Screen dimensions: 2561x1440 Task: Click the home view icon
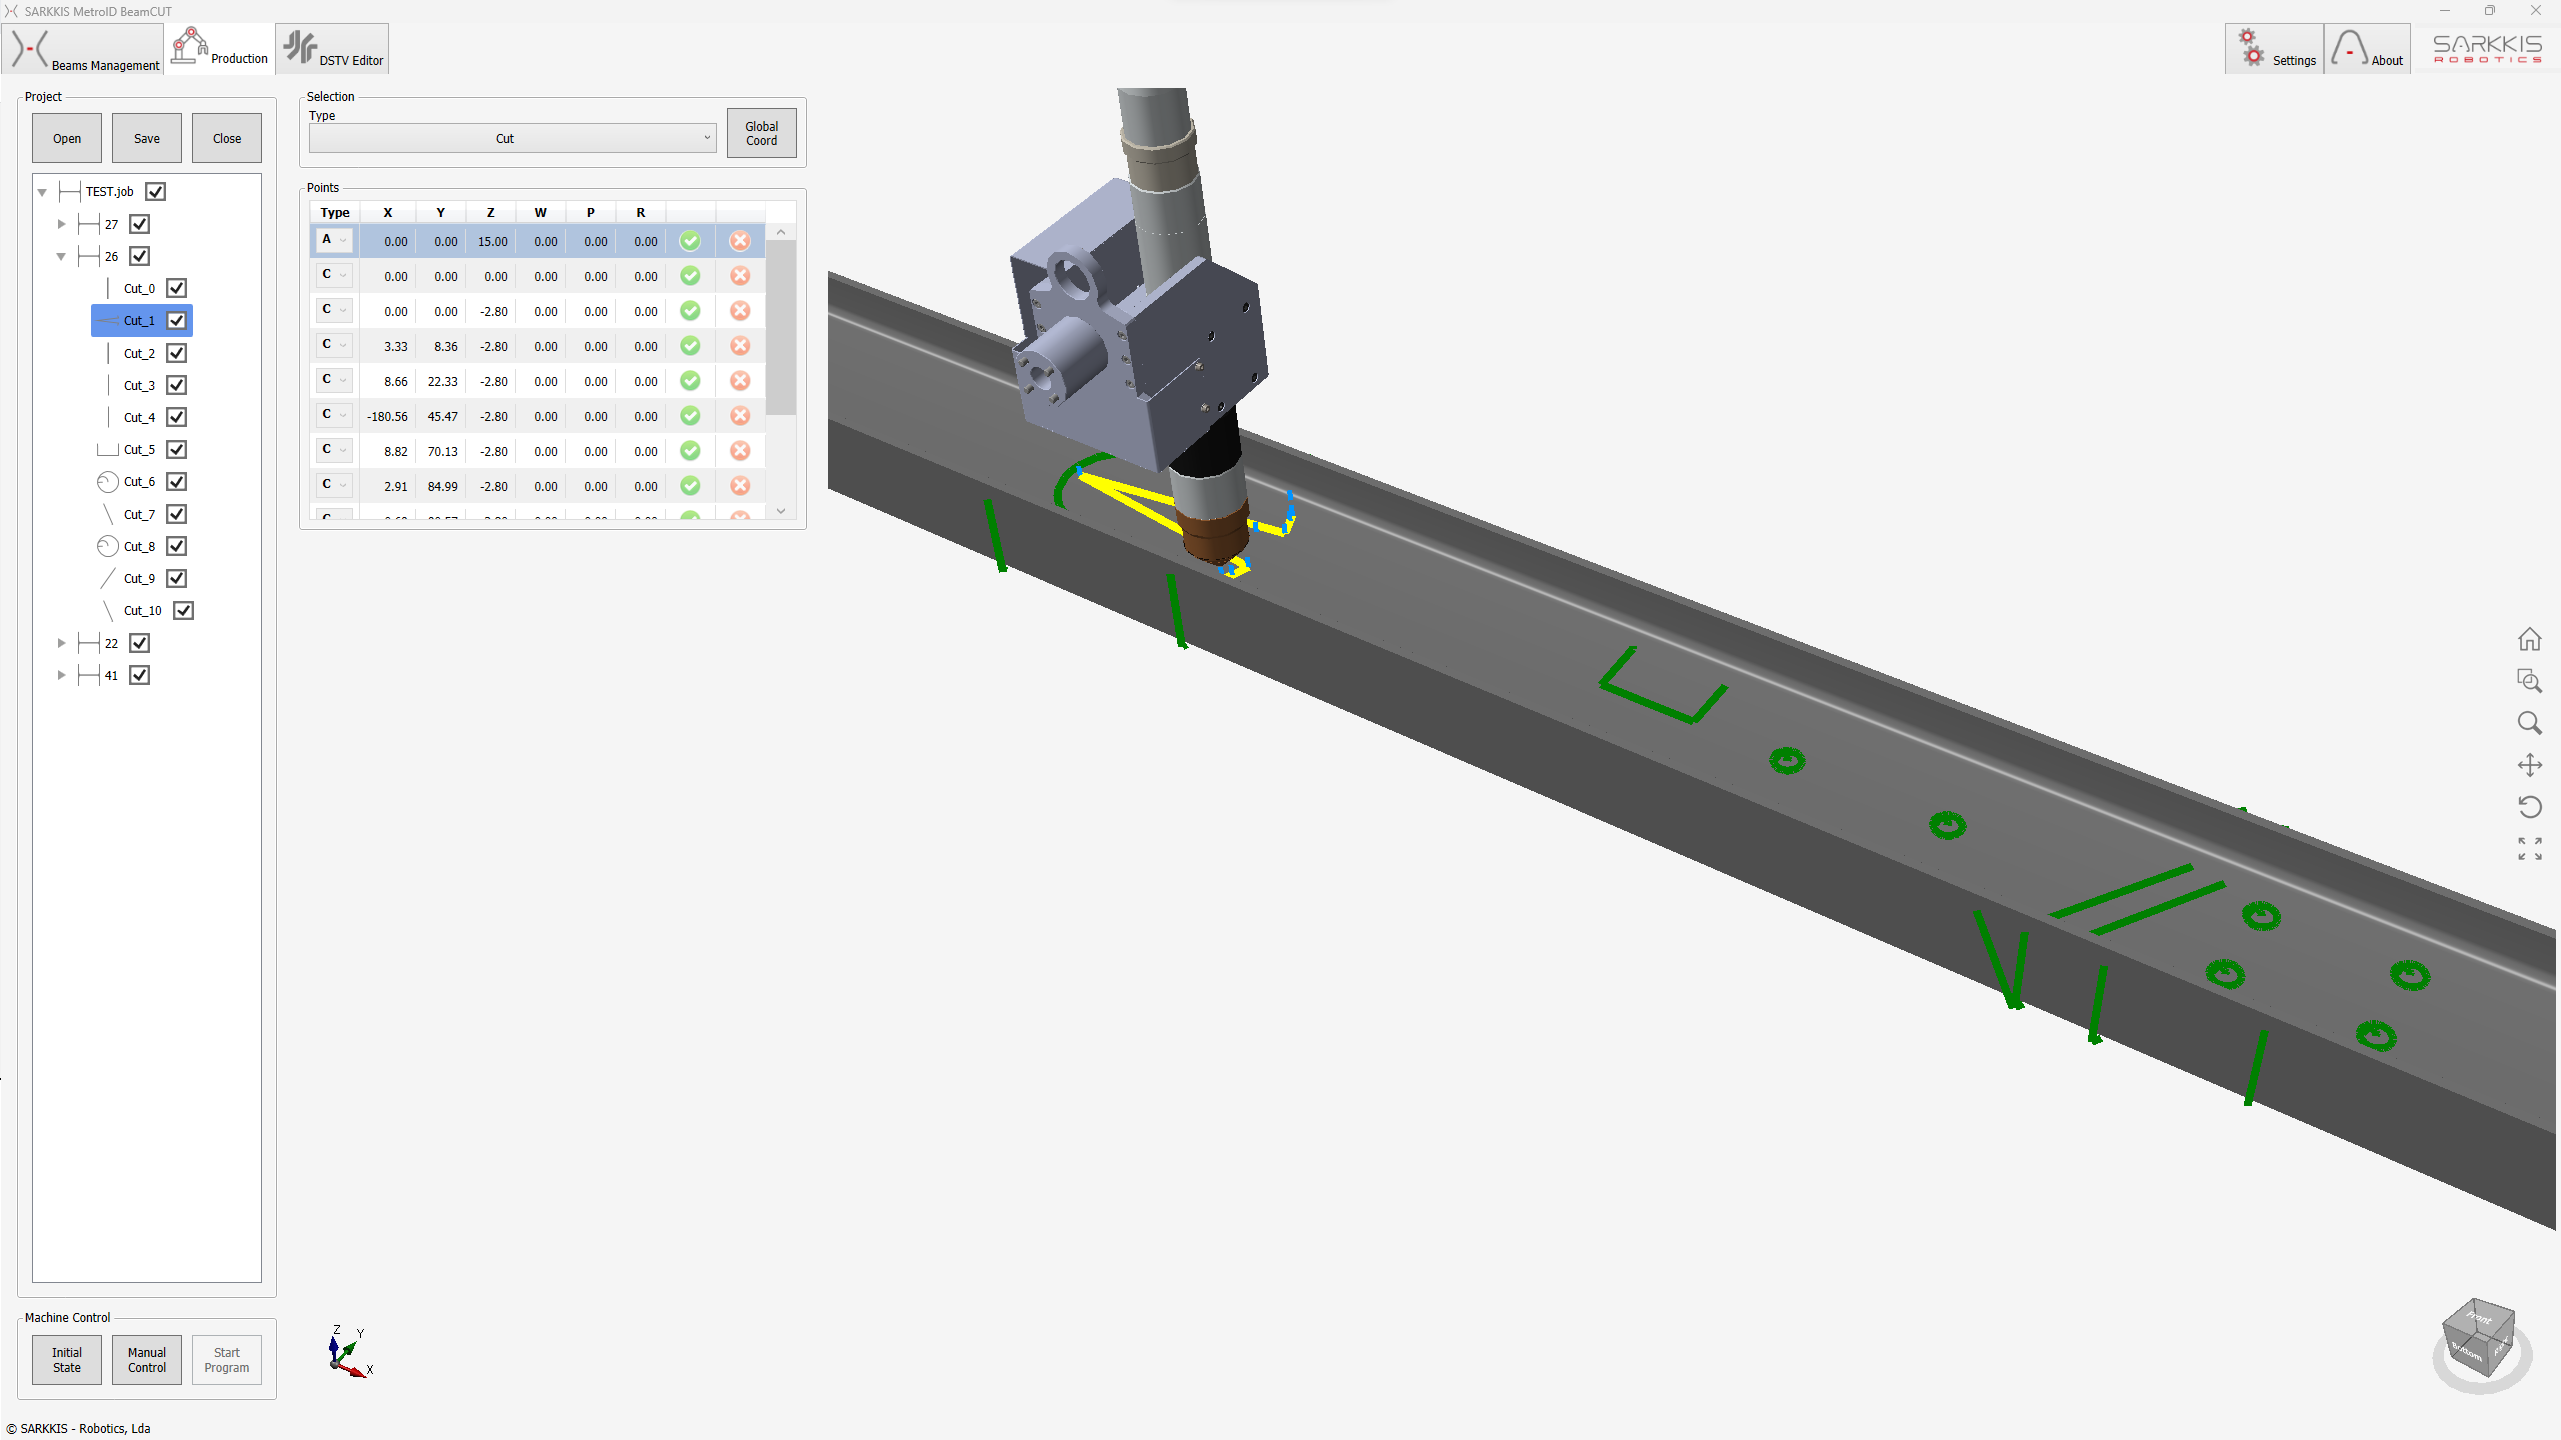[2529, 639]
